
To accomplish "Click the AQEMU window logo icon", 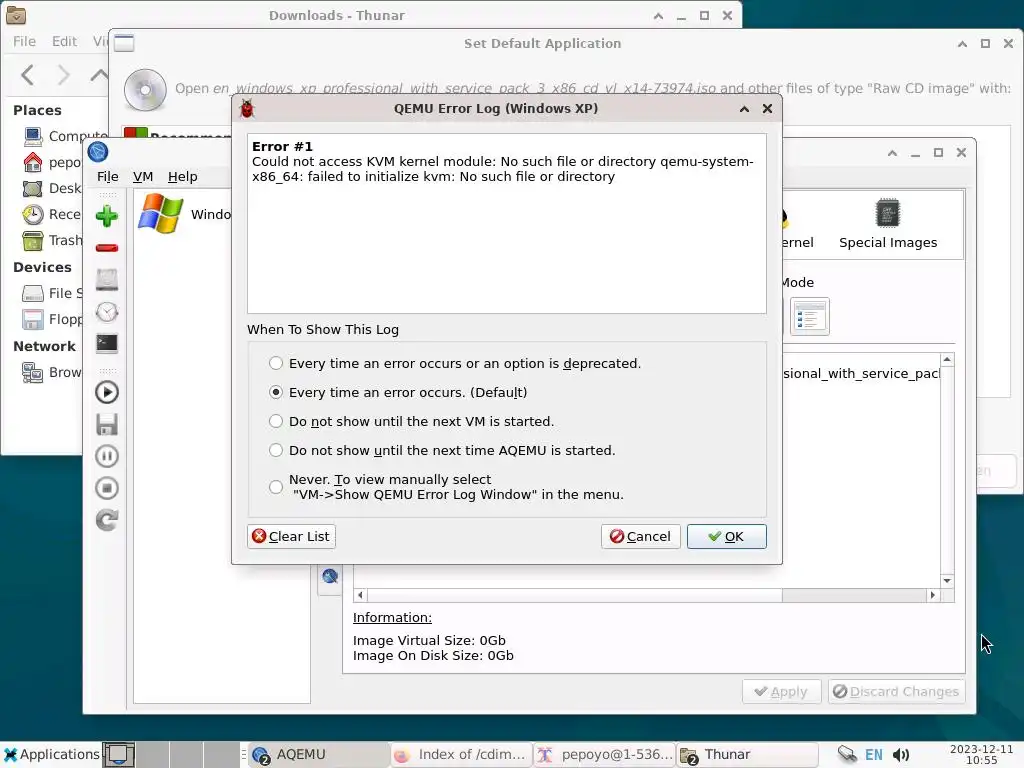I will [97, 152].
